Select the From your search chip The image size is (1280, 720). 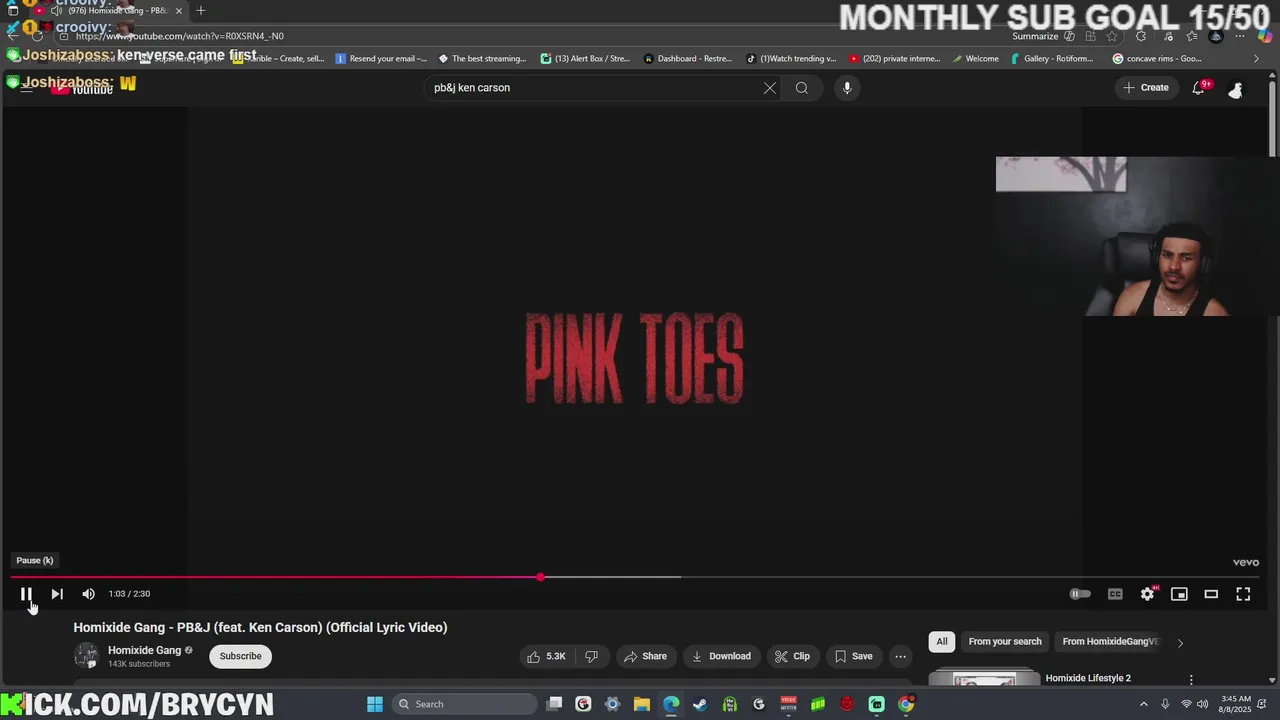1005,642
